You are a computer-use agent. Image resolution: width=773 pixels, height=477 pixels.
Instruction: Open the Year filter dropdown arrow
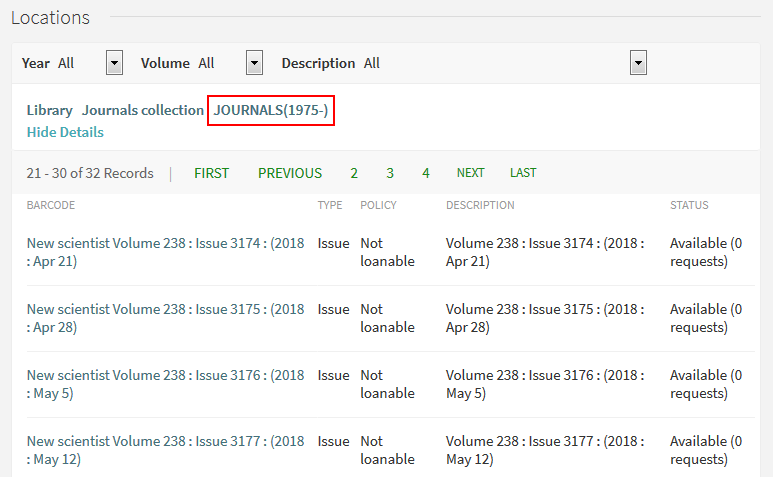[x=114, y=63]
